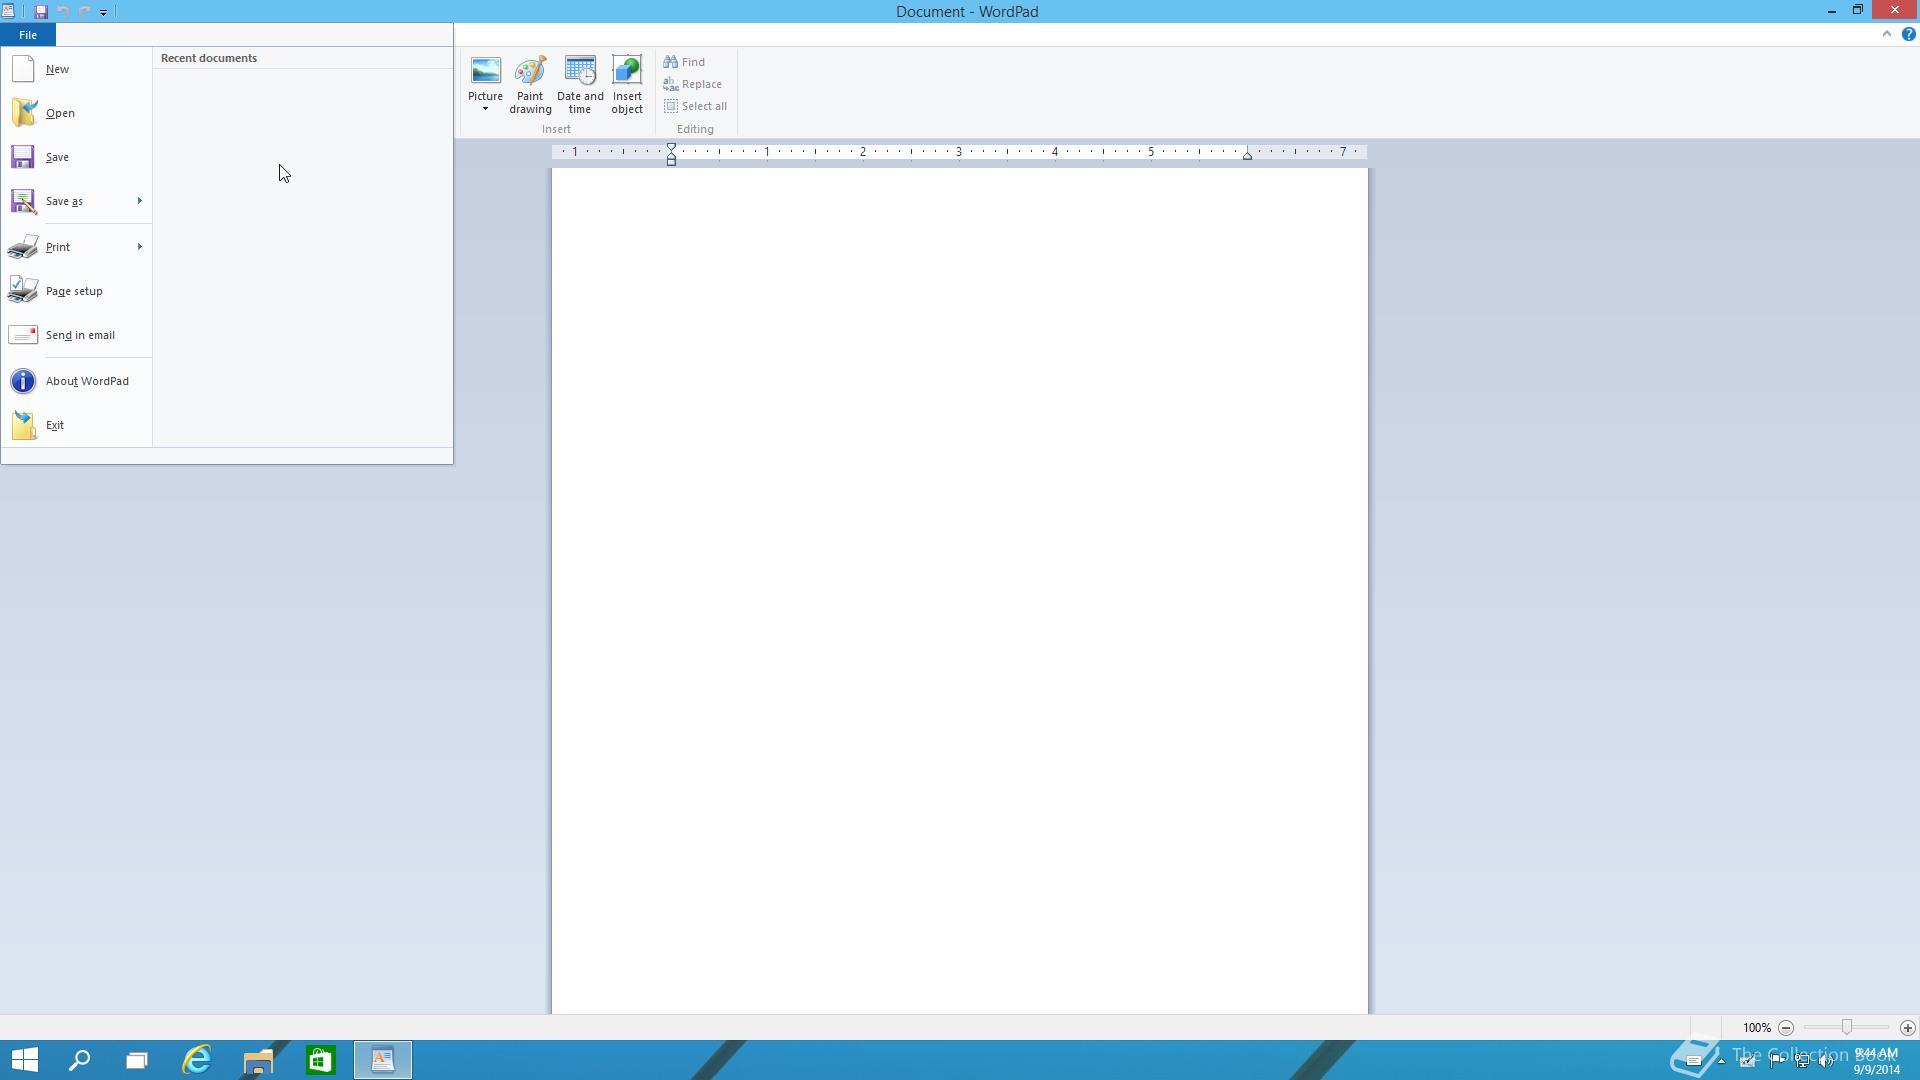The height and width of the screenshot is (1080, 1920).
Task: Click the quick access Undo arrow
Action: pos(63,12)
